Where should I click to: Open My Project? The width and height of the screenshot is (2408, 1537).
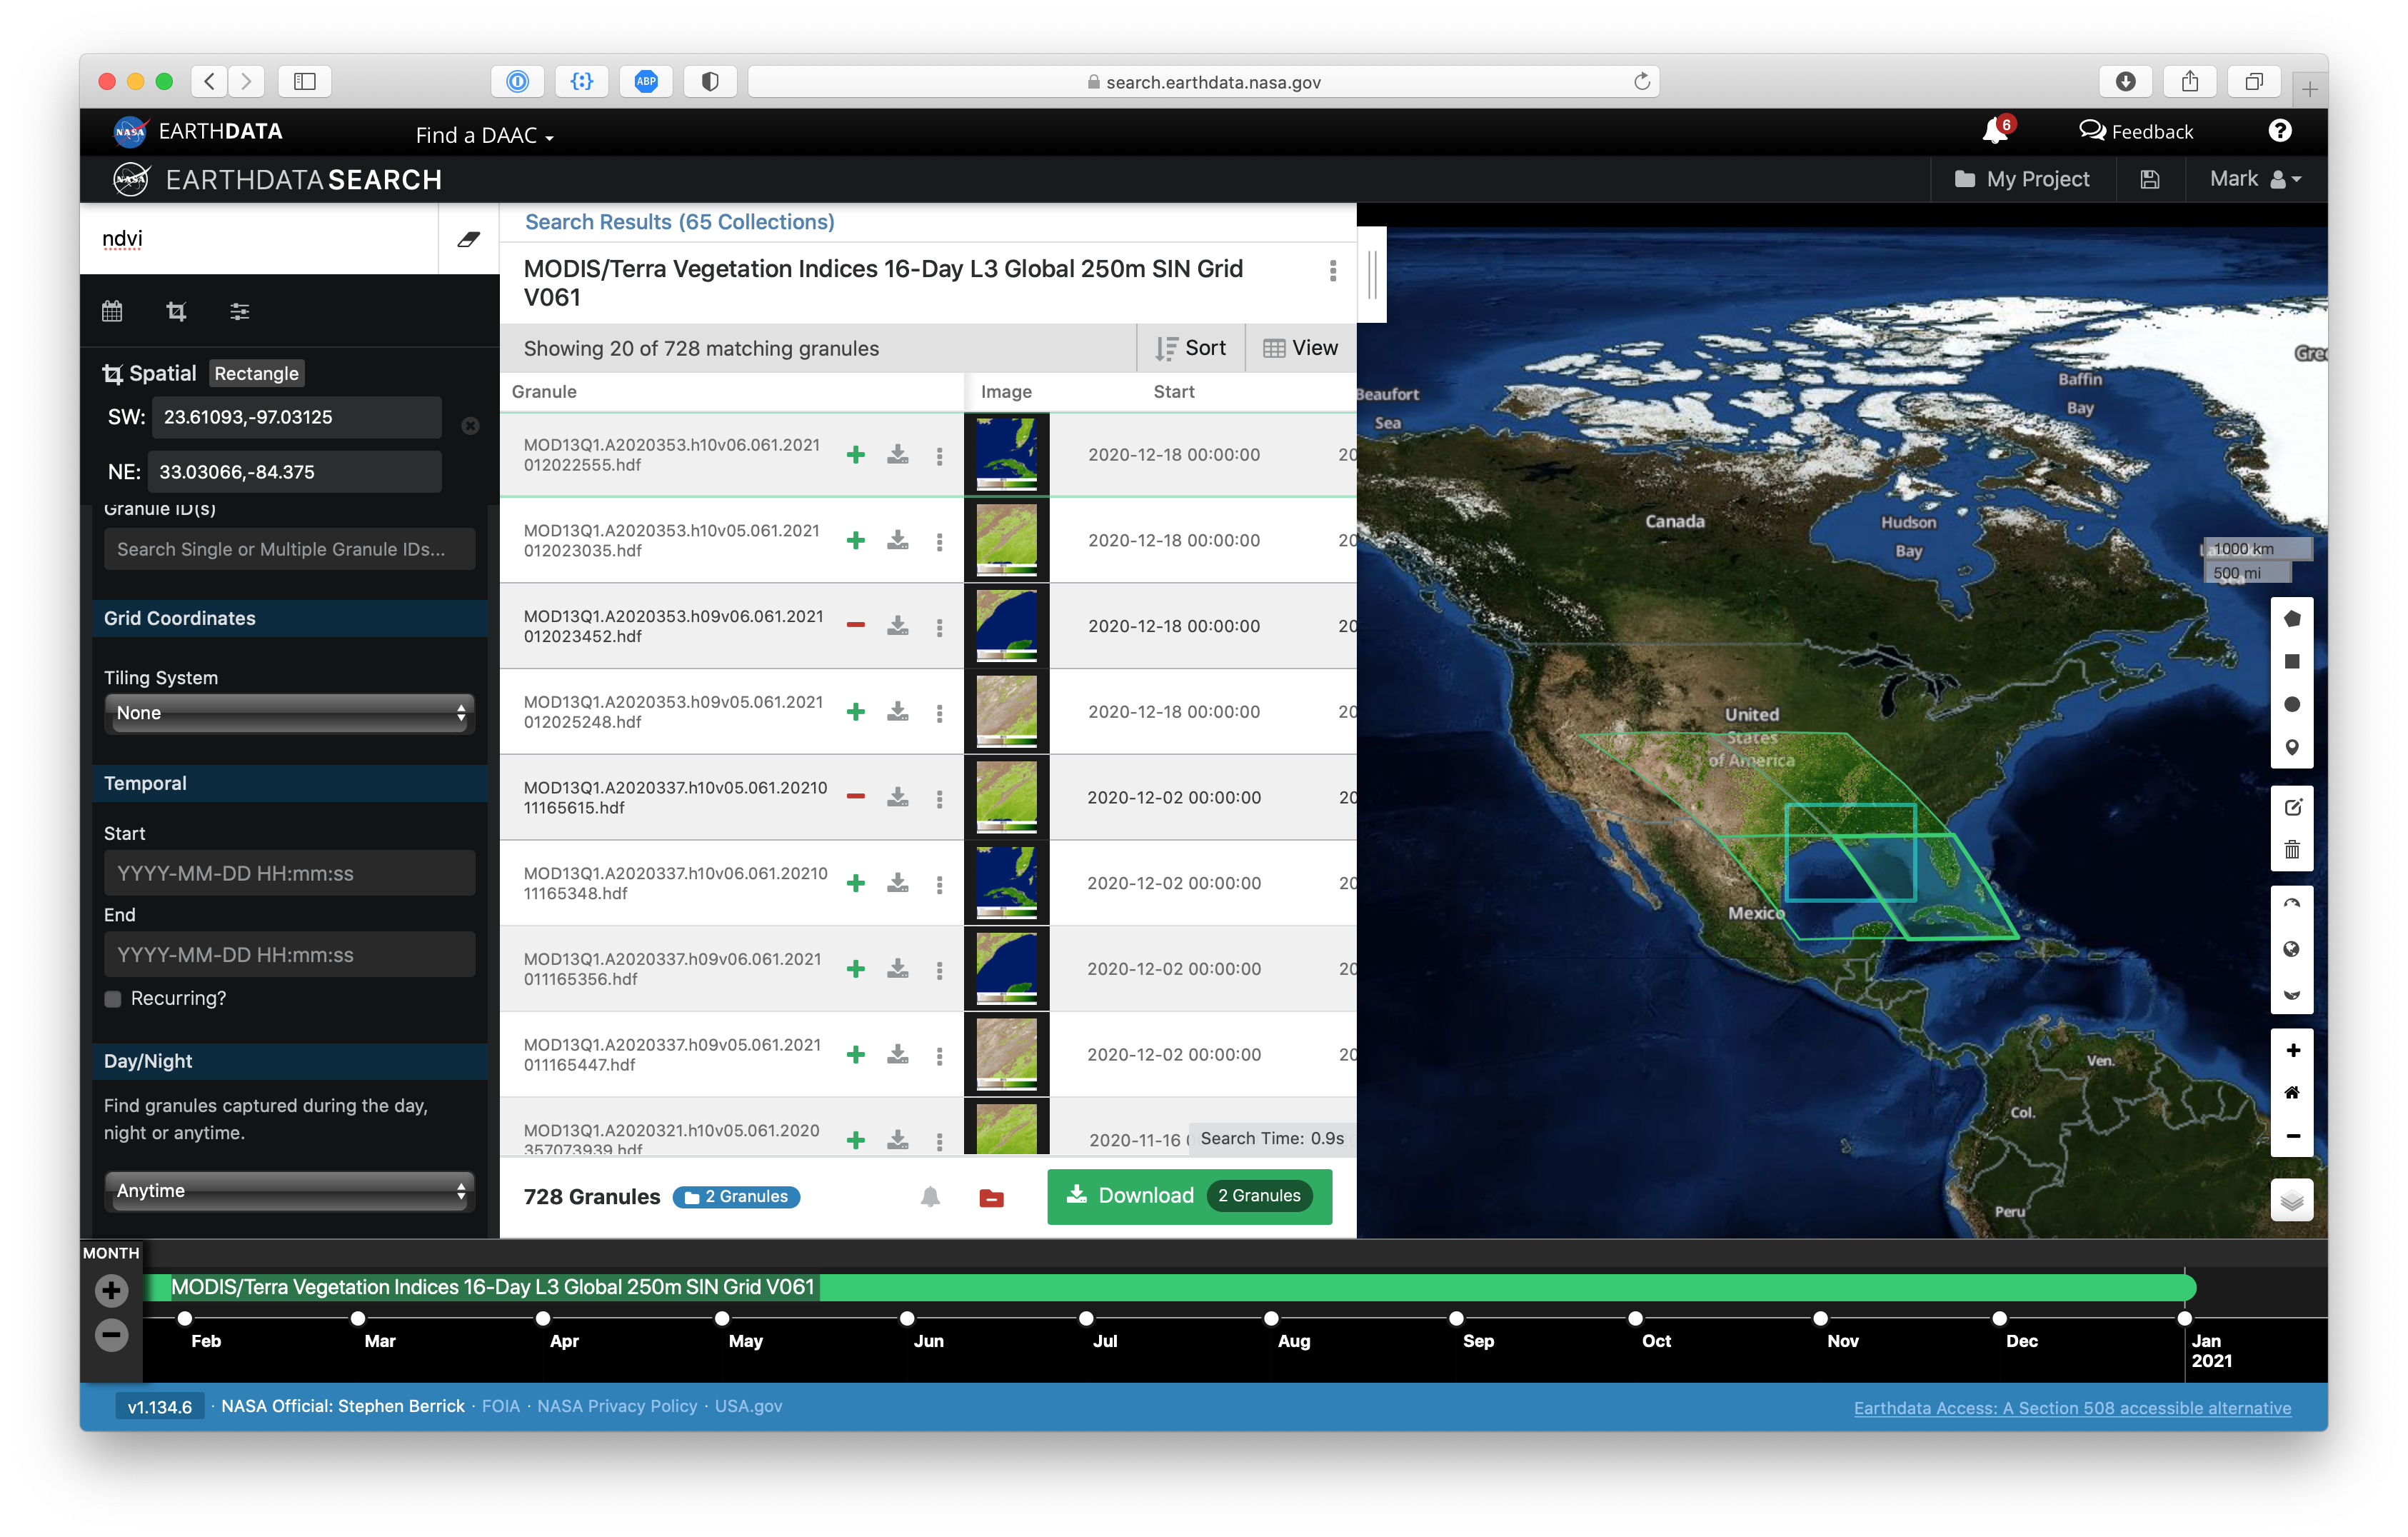click(x=2022, y=179)
